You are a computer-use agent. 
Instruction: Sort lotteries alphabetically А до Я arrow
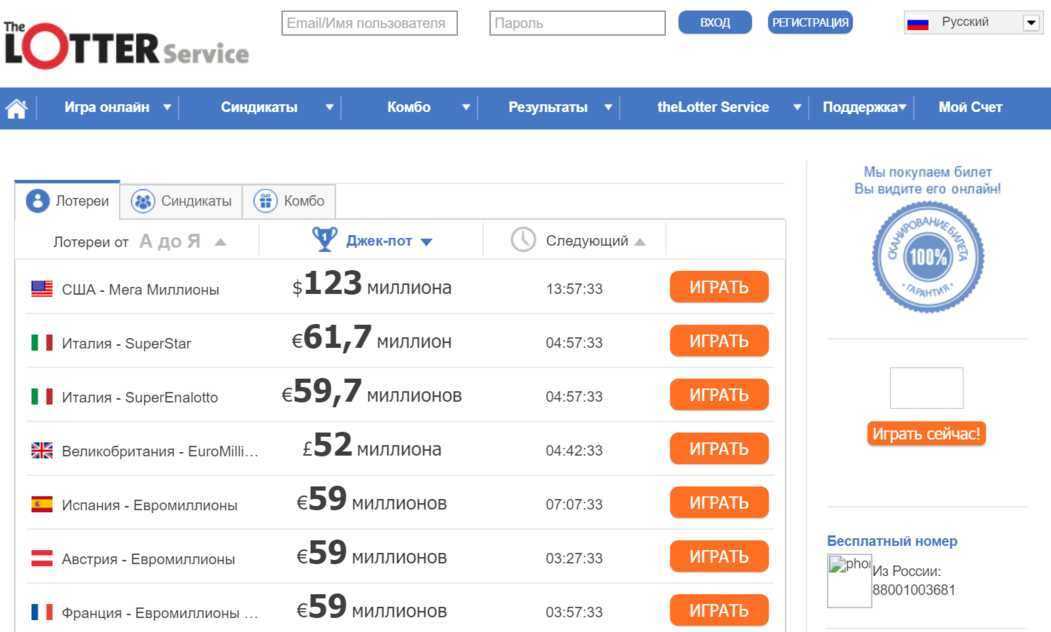pyautogui.click(x=220, y=242)
